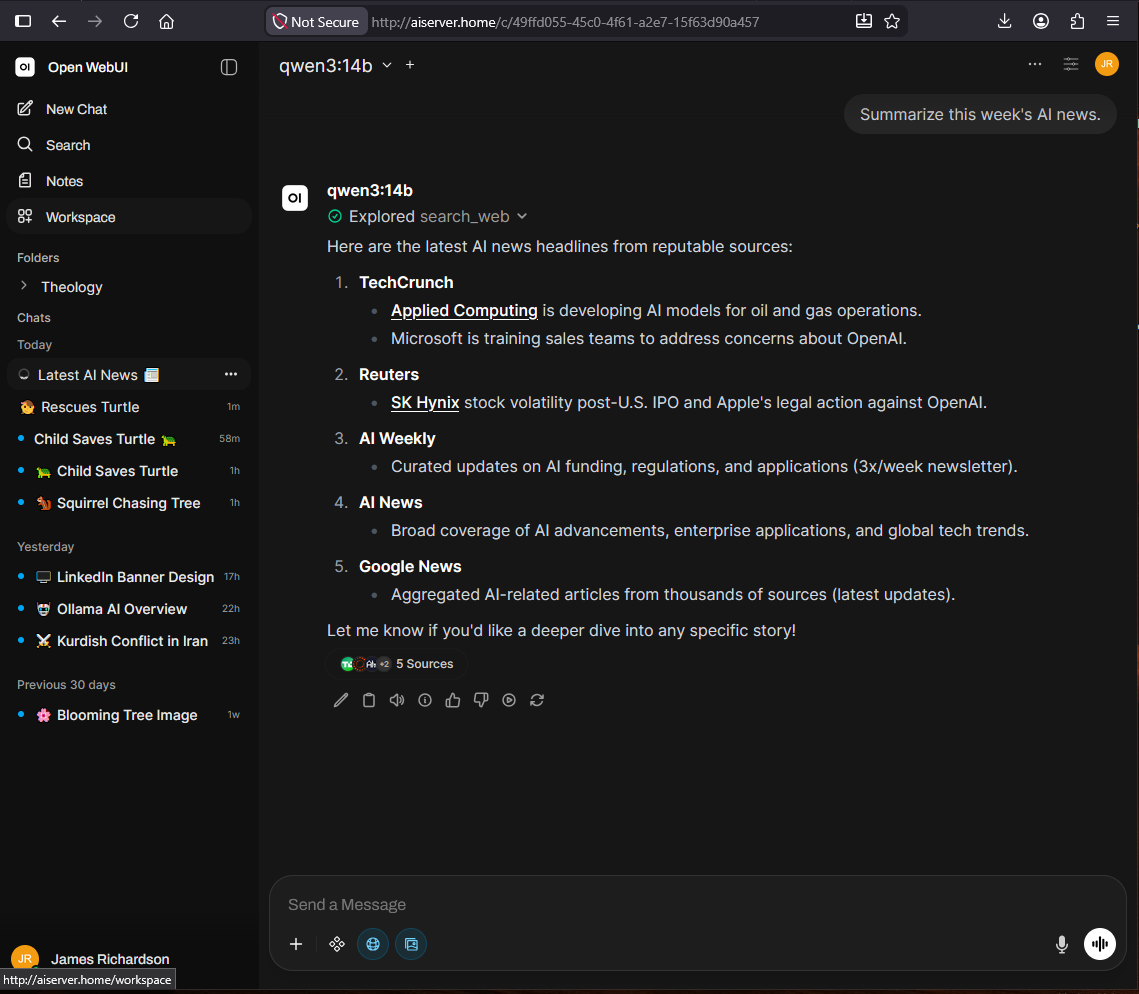Click the user message bubble
This screenshot has width=1139, height=994.
click(980, 114)
